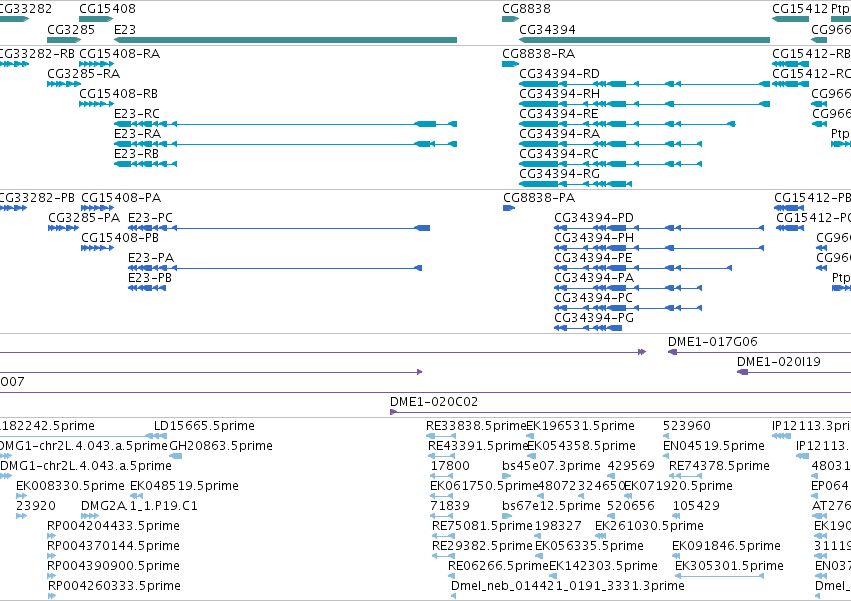
Task: Click the RE06266.5prime EST
Action: pos(452,576)
